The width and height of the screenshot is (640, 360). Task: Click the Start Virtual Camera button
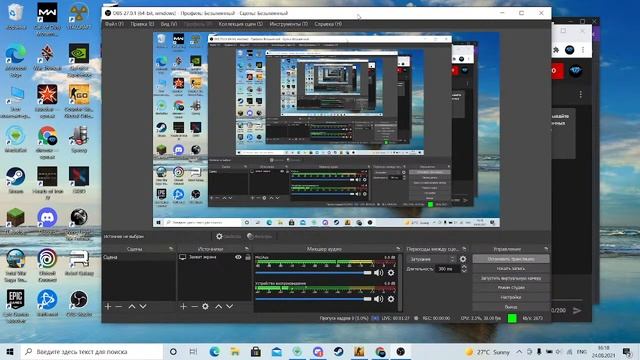tap(511, 278)
